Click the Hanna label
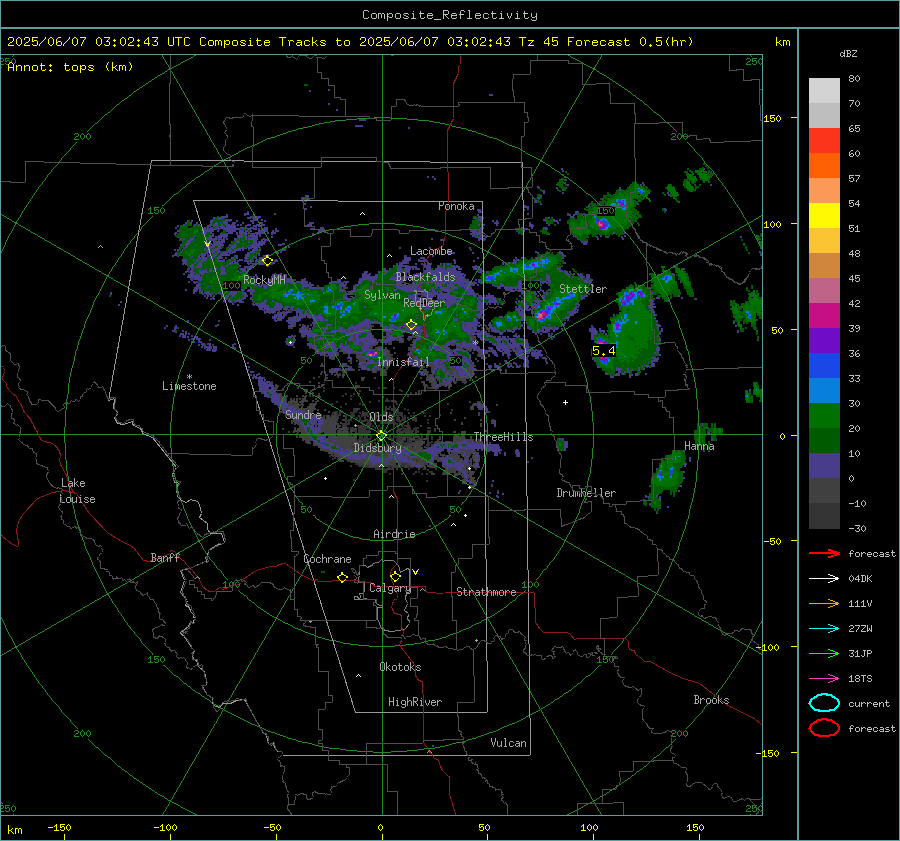The width and height of the screenshot is (900, 841). [699, 447]
